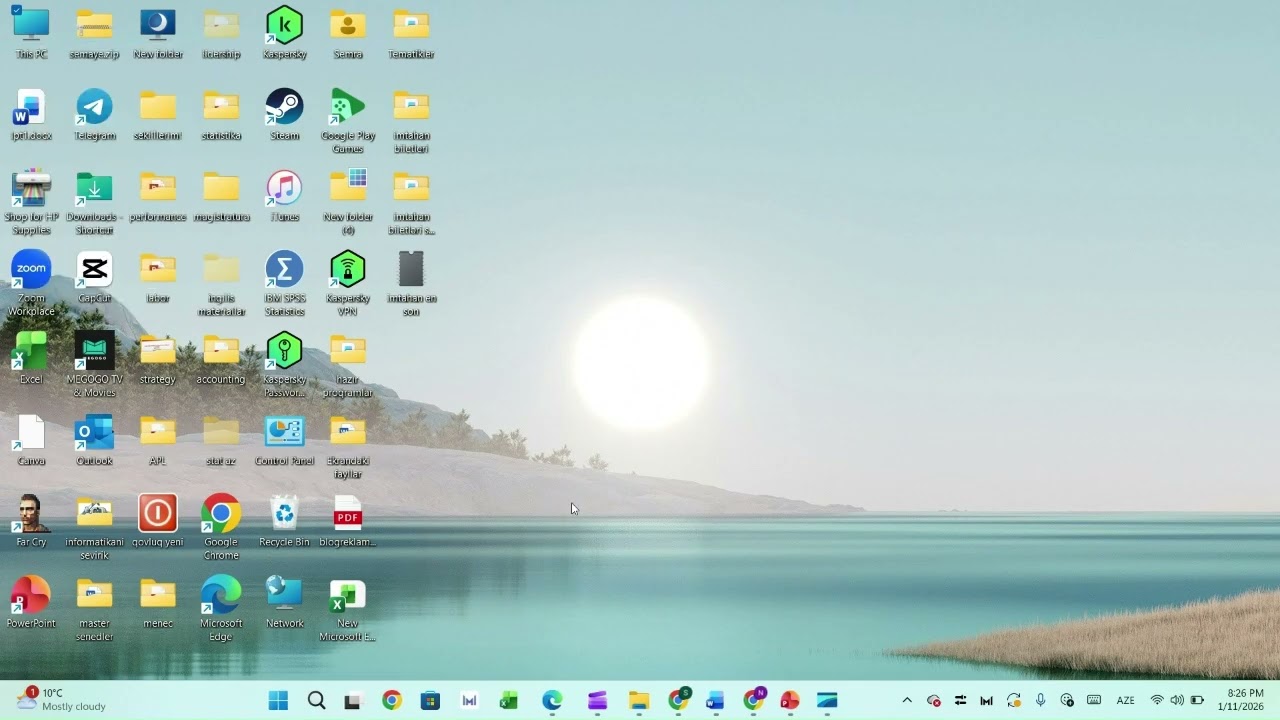The height and width of the screenshot is (720, 1280).
Task: Open Word from the taskbar
Action: 715,701
